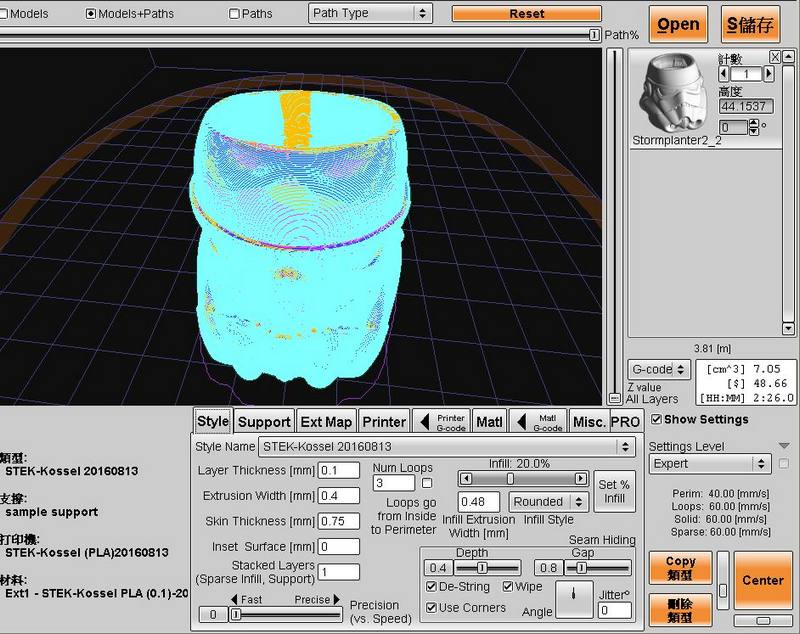The width and height of the screenshot is (800, 634).
Task: Click the S儲存 save button
Action: click(x=750, y=24)
